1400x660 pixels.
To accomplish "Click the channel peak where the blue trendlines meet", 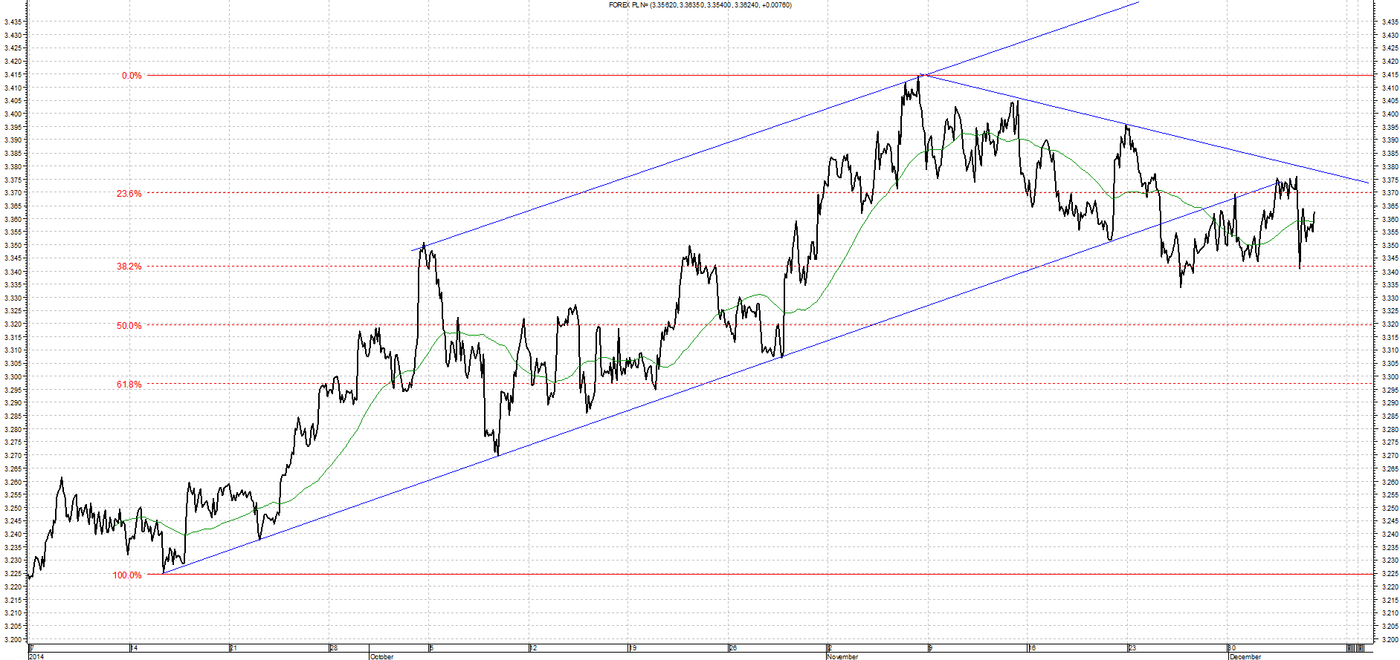I will pos(920,75).
